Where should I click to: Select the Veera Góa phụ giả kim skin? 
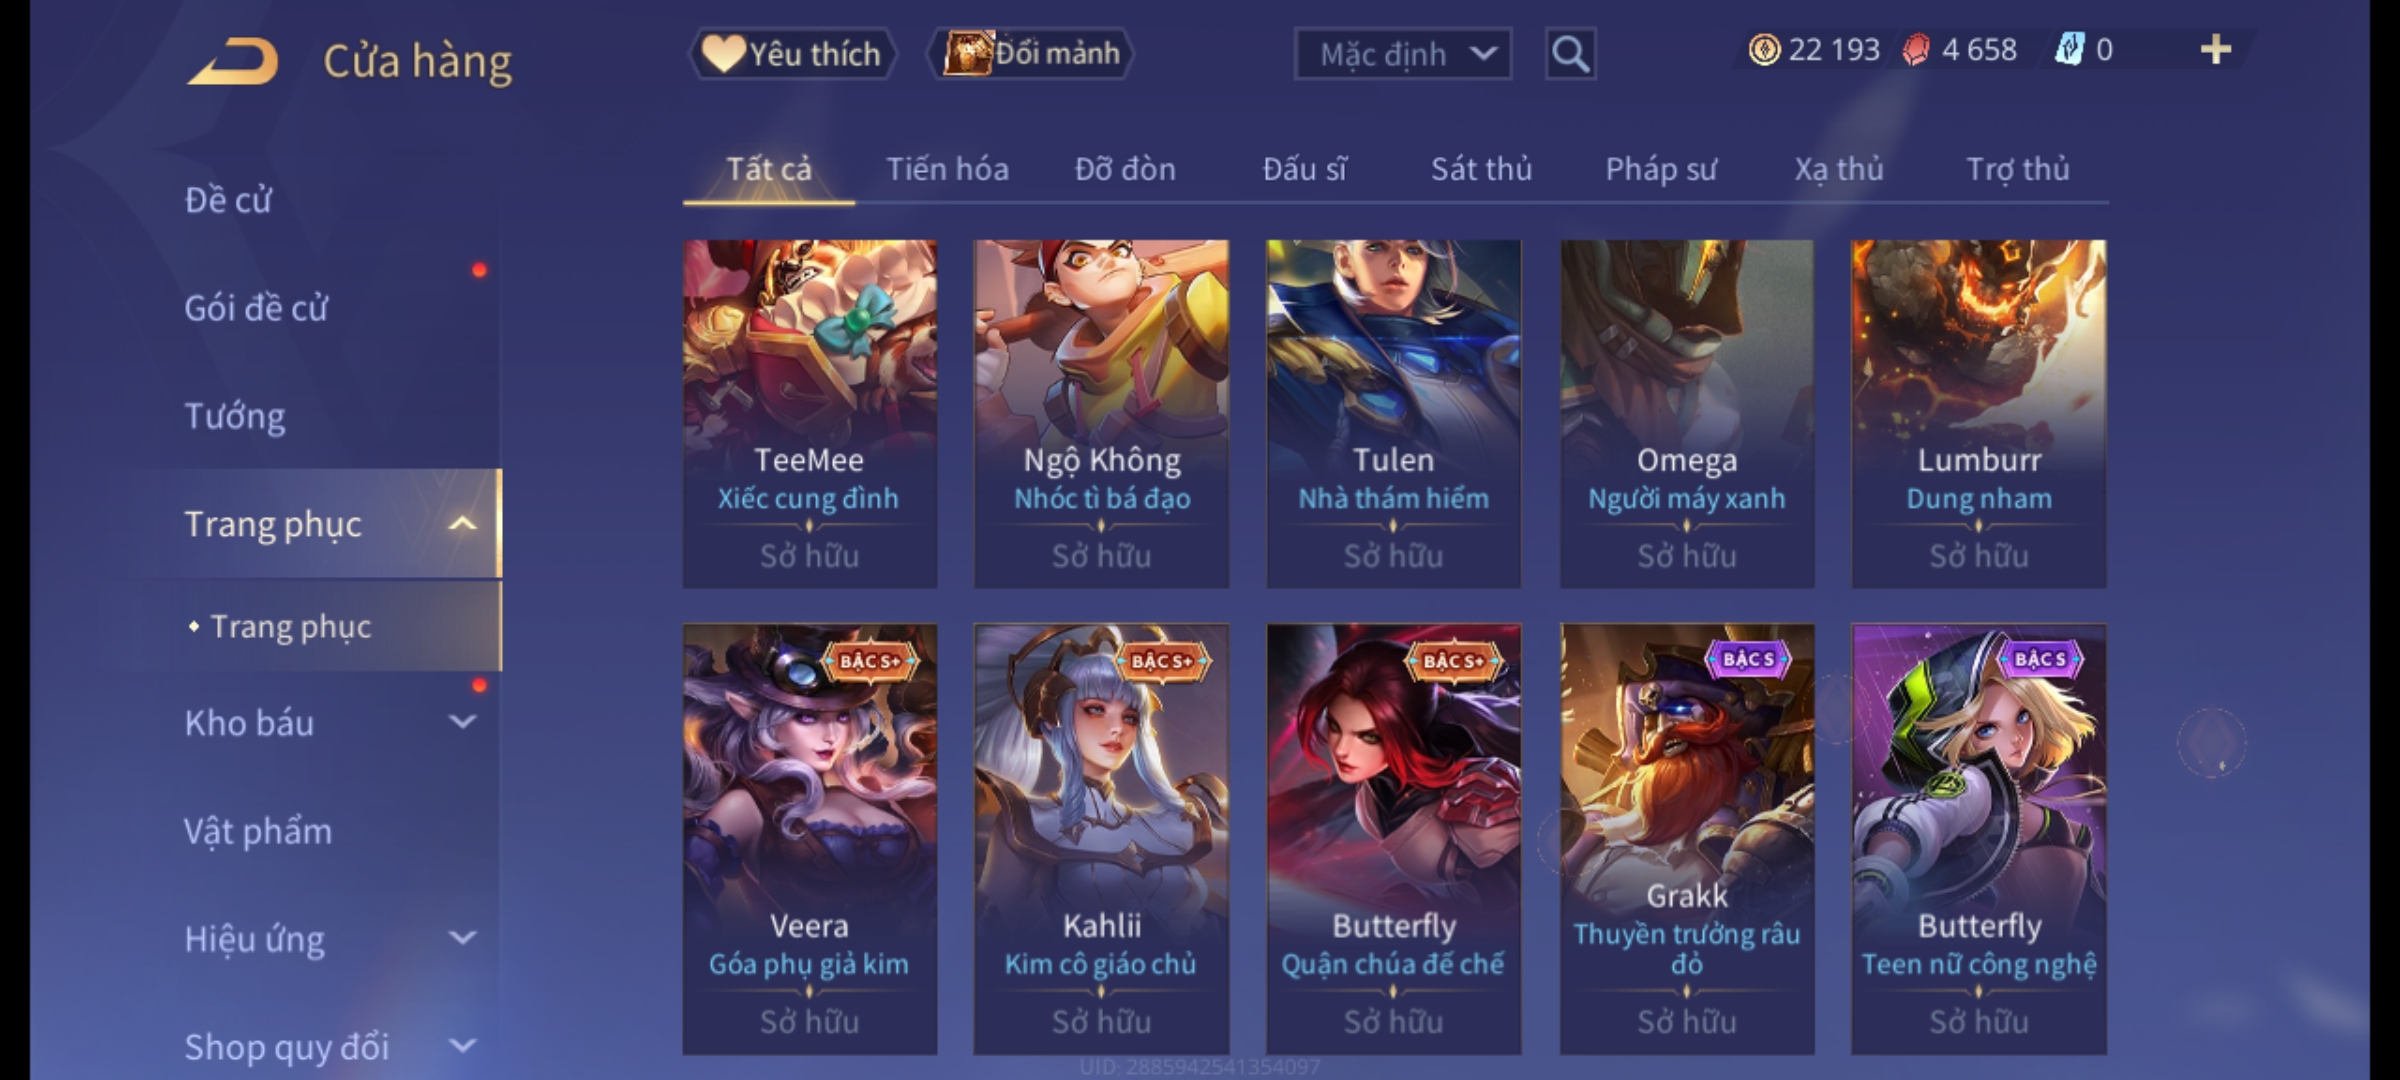809,839
